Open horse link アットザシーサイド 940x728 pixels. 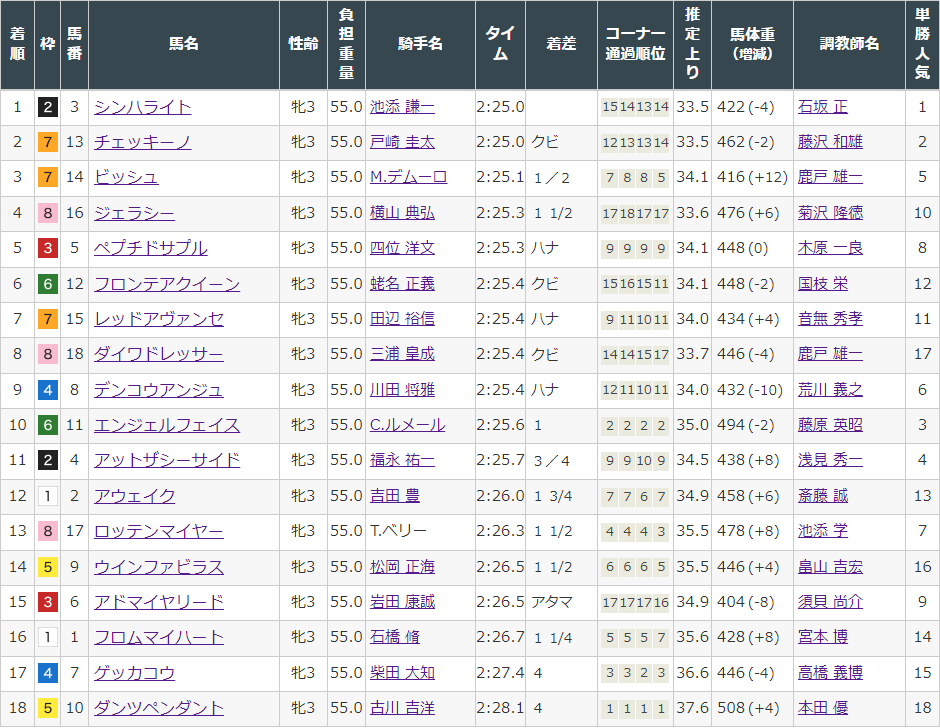click(x=167, y=461)
